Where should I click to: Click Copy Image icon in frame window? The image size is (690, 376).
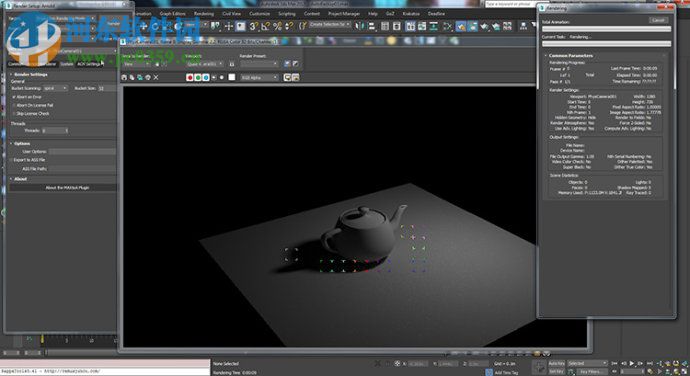tap(132, 77)
